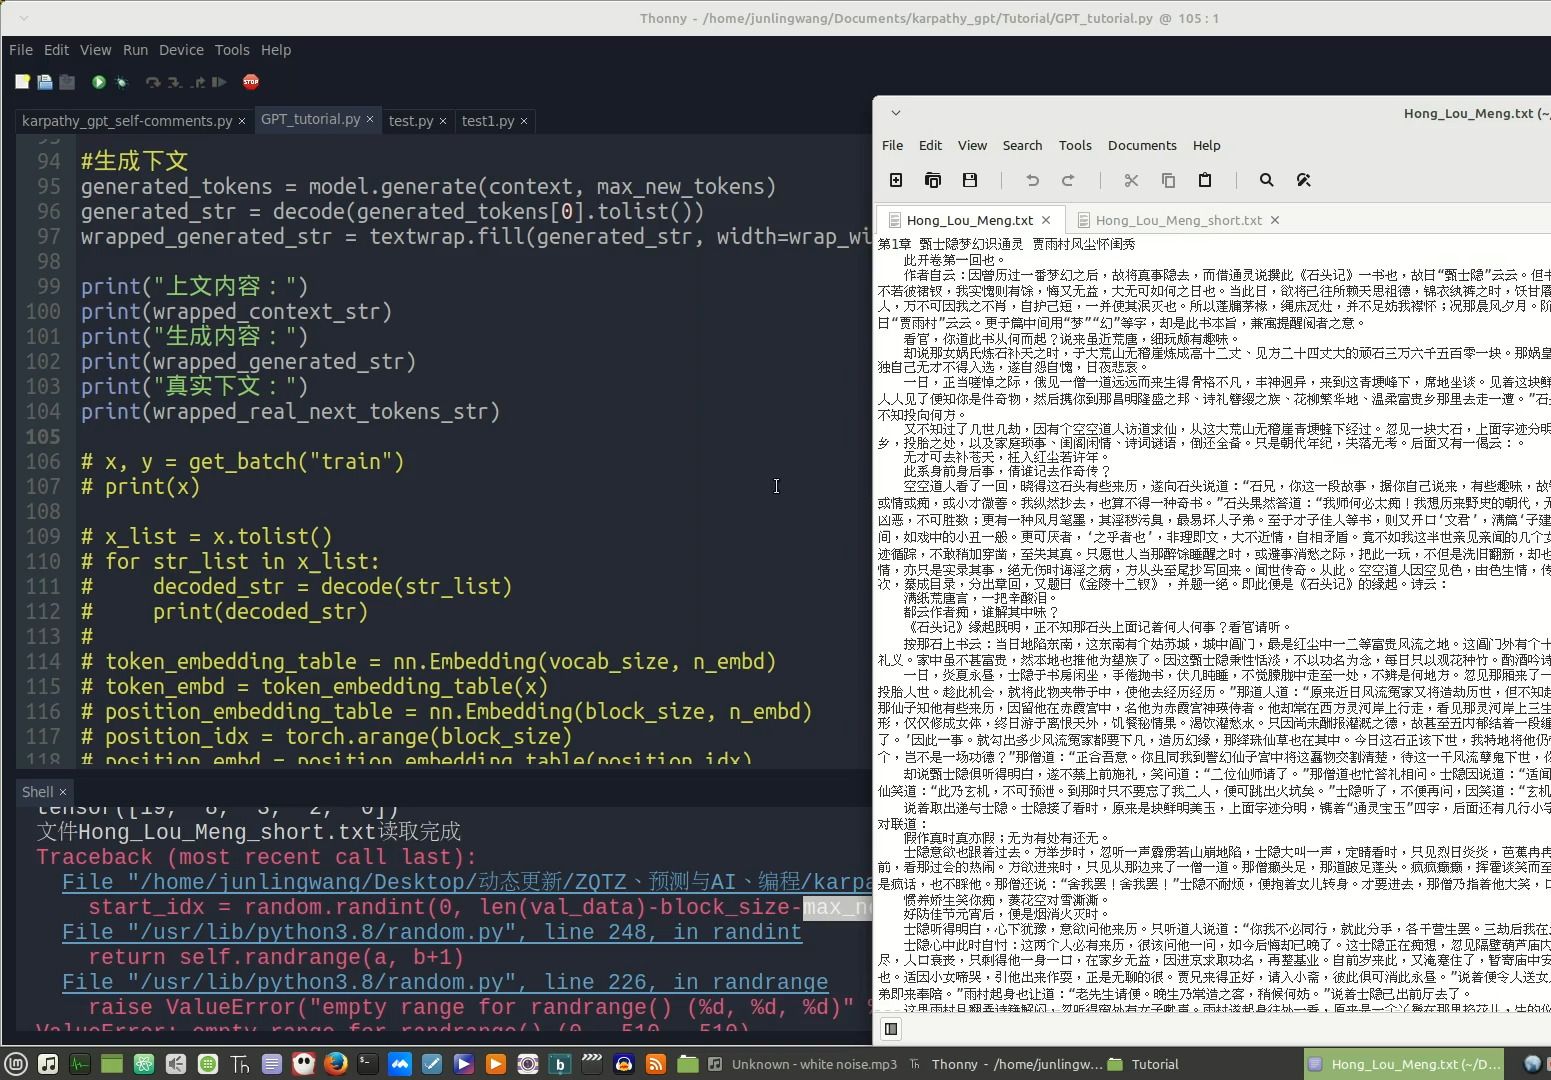
Task: Open Thonny's Edit menu
Action: coord(56,50)
